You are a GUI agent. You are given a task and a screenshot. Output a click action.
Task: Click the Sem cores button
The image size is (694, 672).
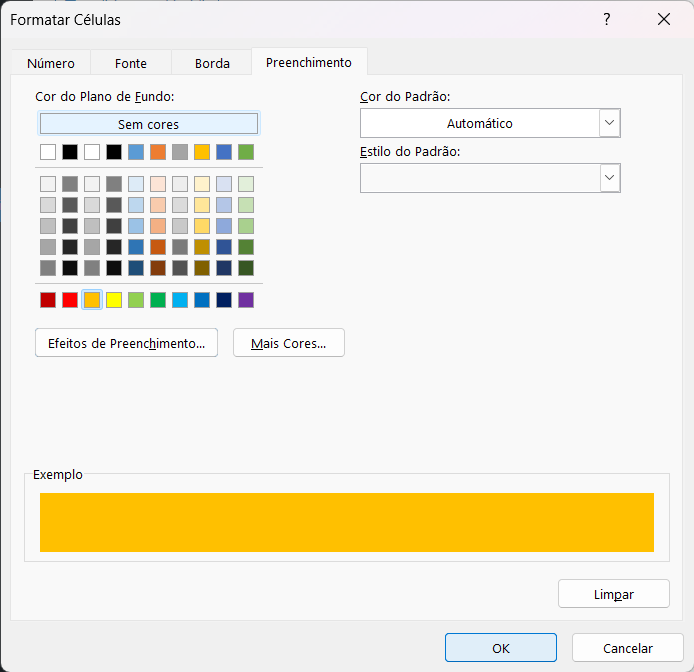(x=149, y=124)
